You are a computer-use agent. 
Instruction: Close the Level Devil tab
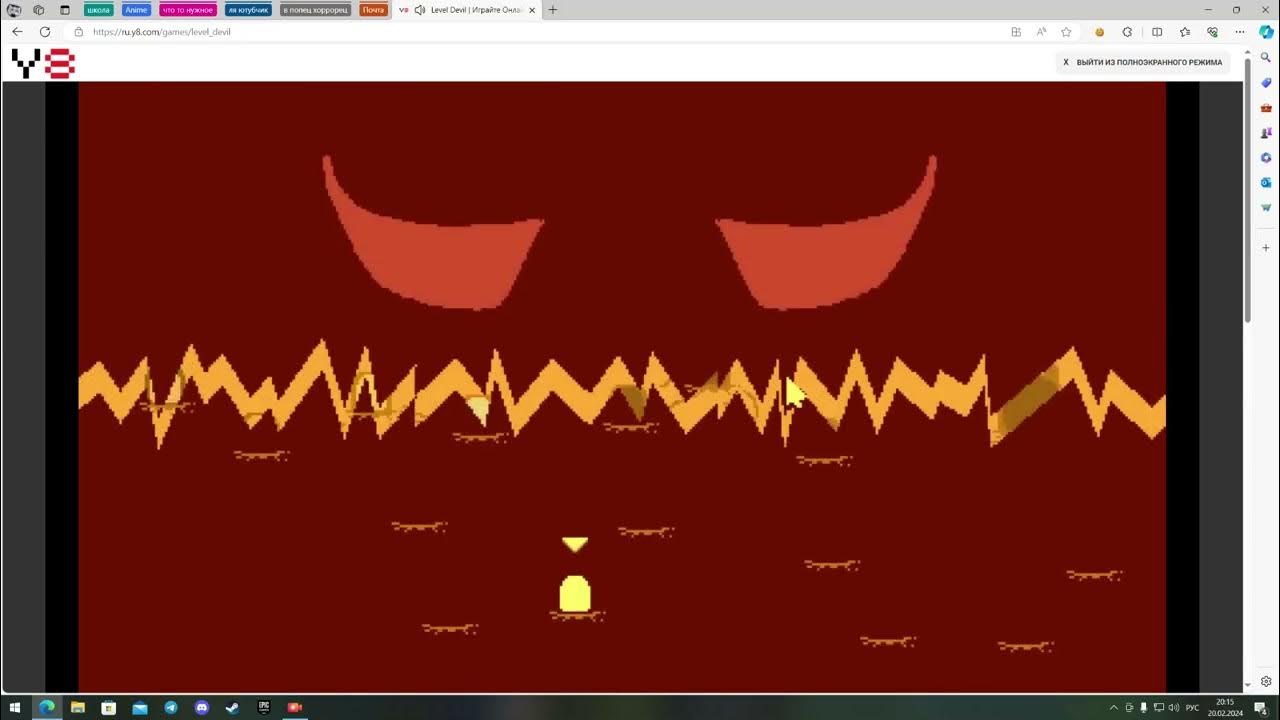(532, 10)
